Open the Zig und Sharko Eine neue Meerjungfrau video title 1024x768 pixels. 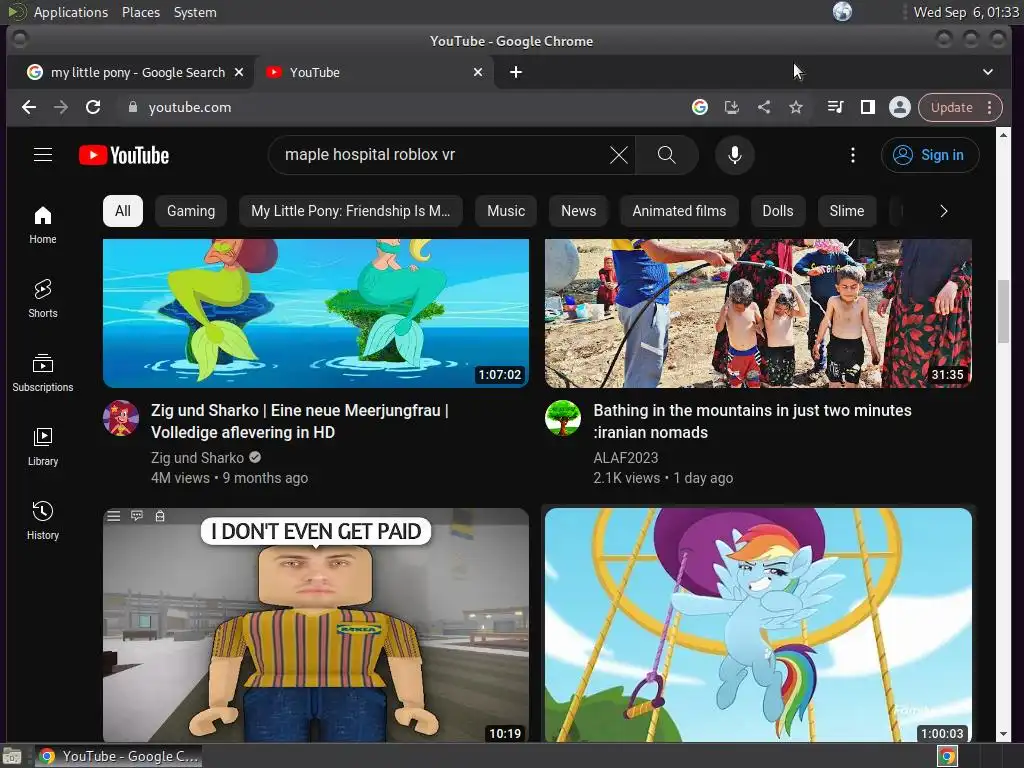click(300, 421)
